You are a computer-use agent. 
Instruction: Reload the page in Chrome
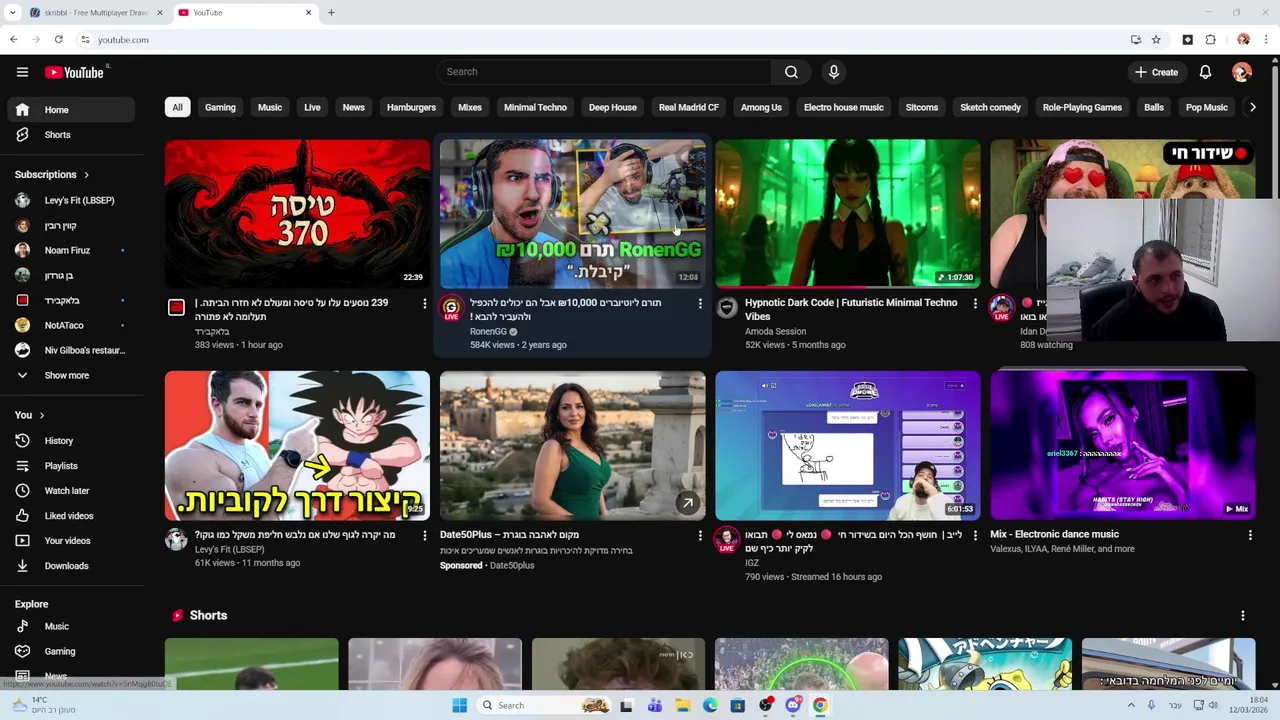point(59,40)
